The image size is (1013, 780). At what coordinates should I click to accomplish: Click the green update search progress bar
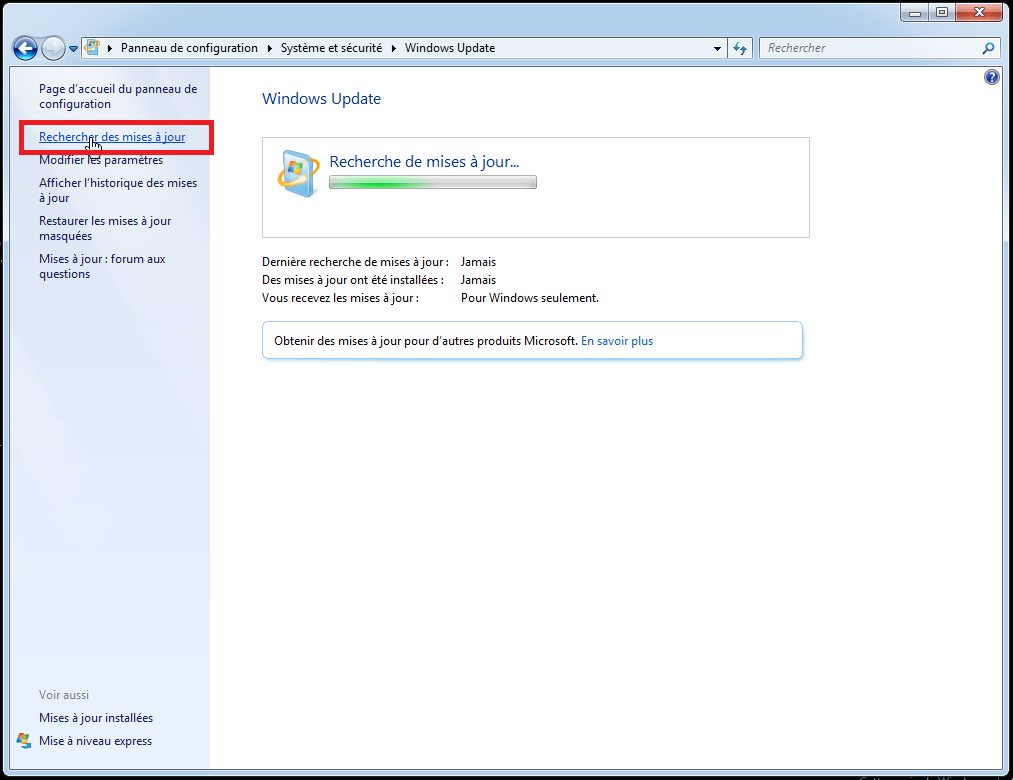coord(433,183)
